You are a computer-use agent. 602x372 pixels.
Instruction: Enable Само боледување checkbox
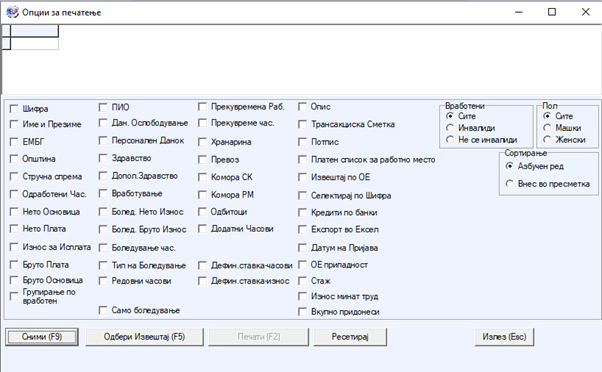(x=103, y=310)
